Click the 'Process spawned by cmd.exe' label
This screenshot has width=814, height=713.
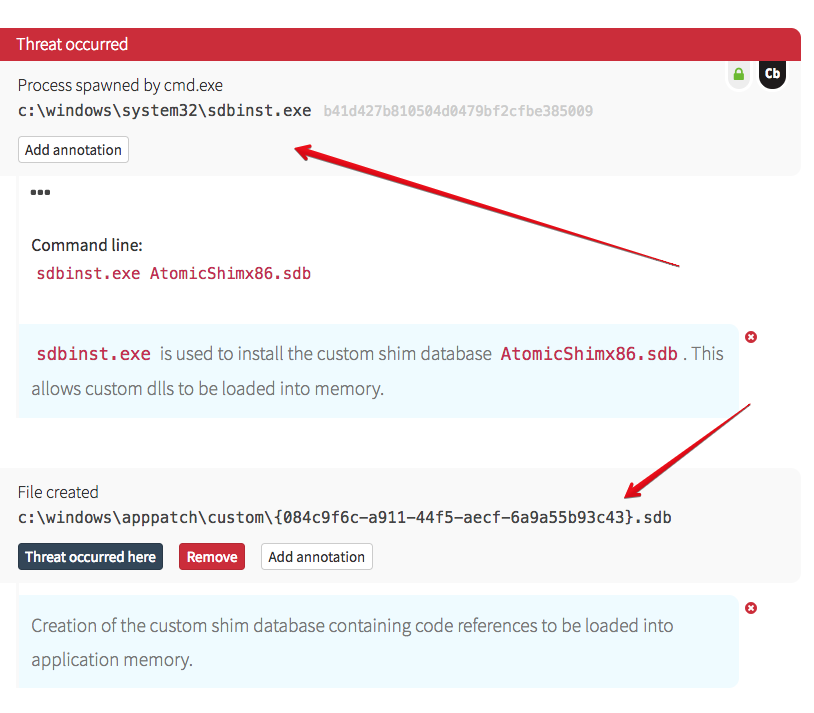[x=120, y=86]
